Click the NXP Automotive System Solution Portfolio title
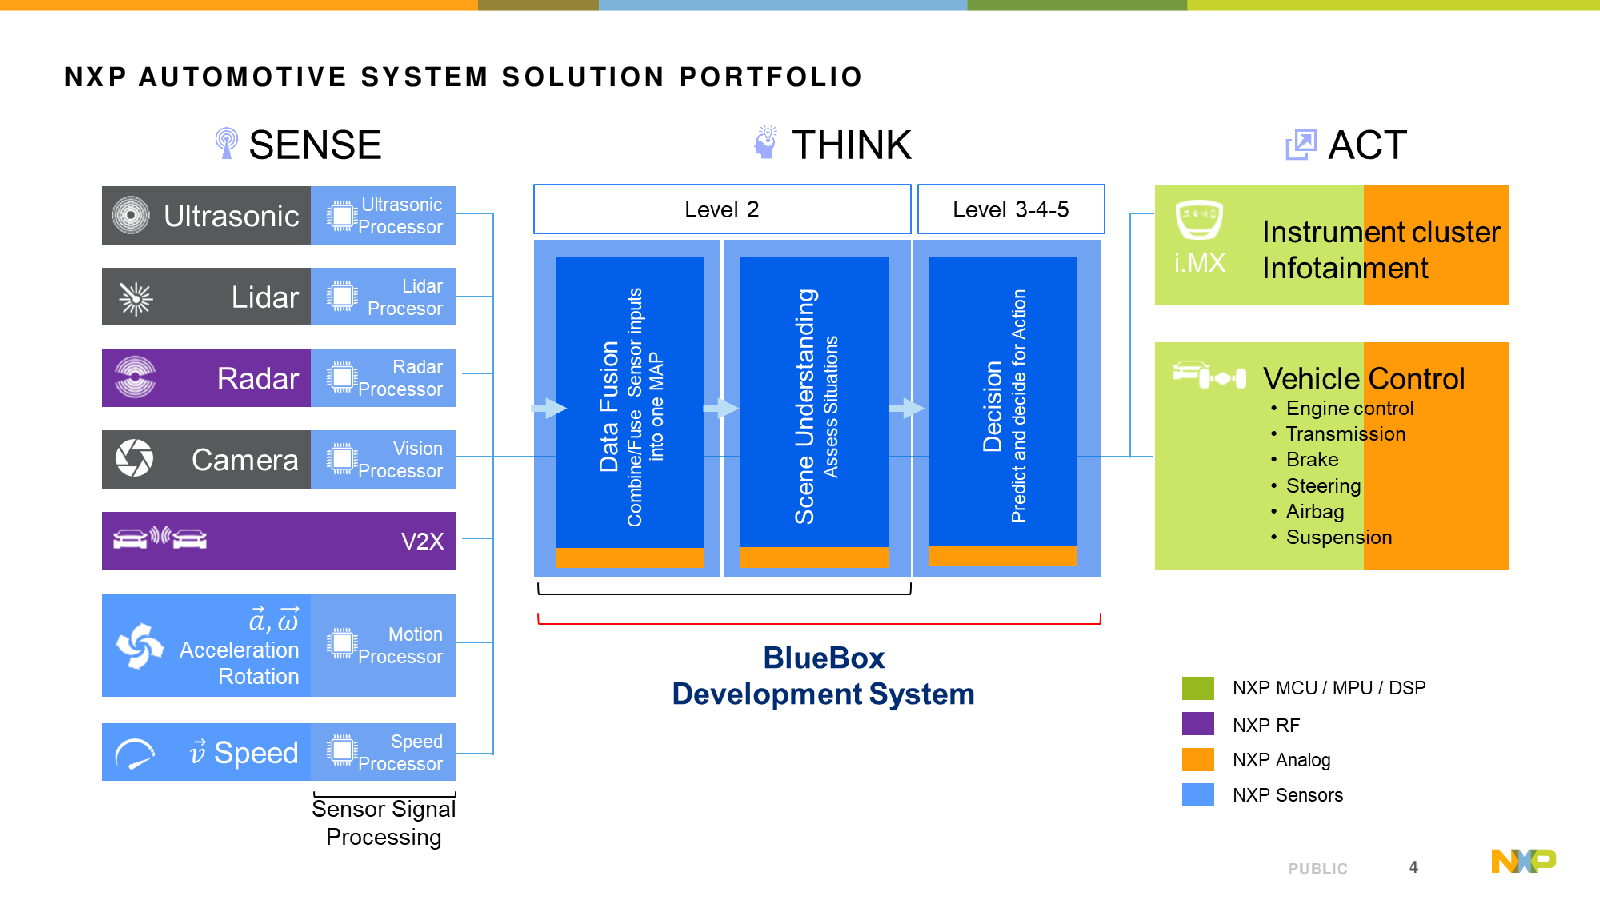This screenshot has width=1600, height=900. click(x=463, y=77)
